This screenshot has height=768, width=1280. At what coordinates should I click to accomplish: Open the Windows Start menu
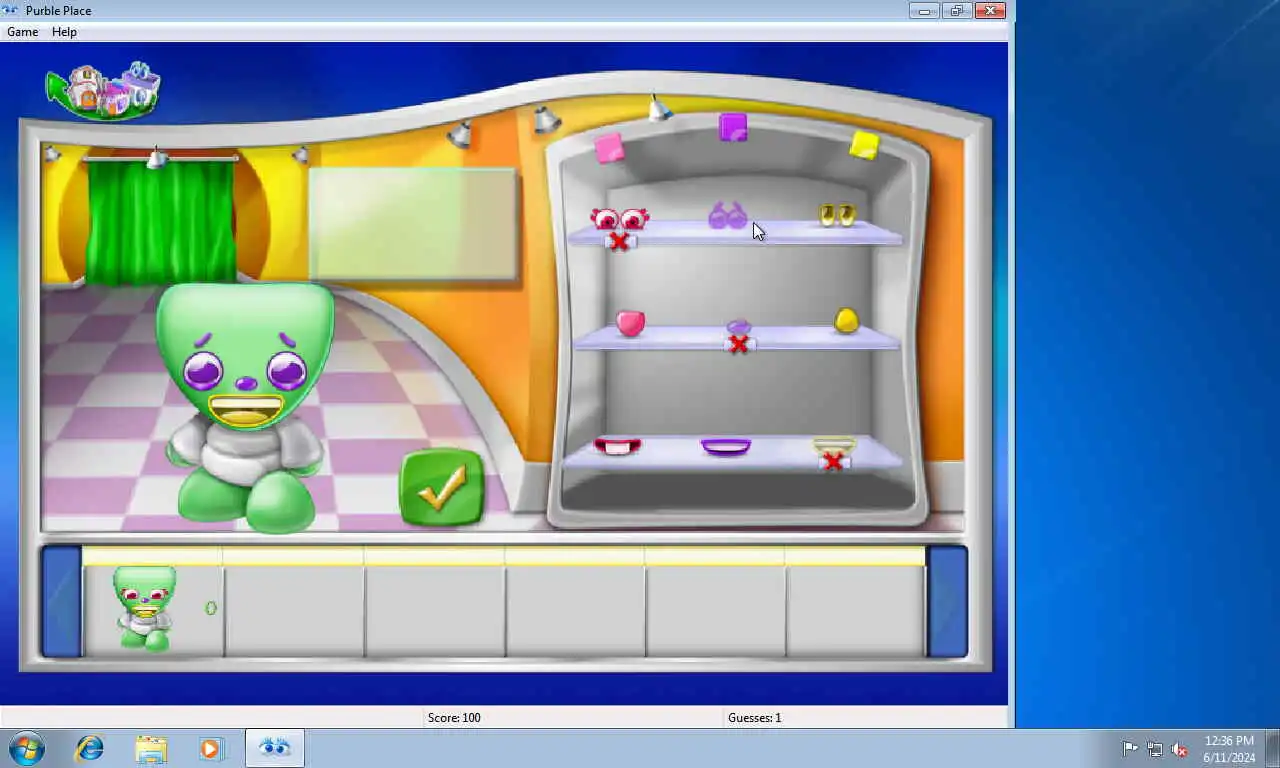(27, 748)
